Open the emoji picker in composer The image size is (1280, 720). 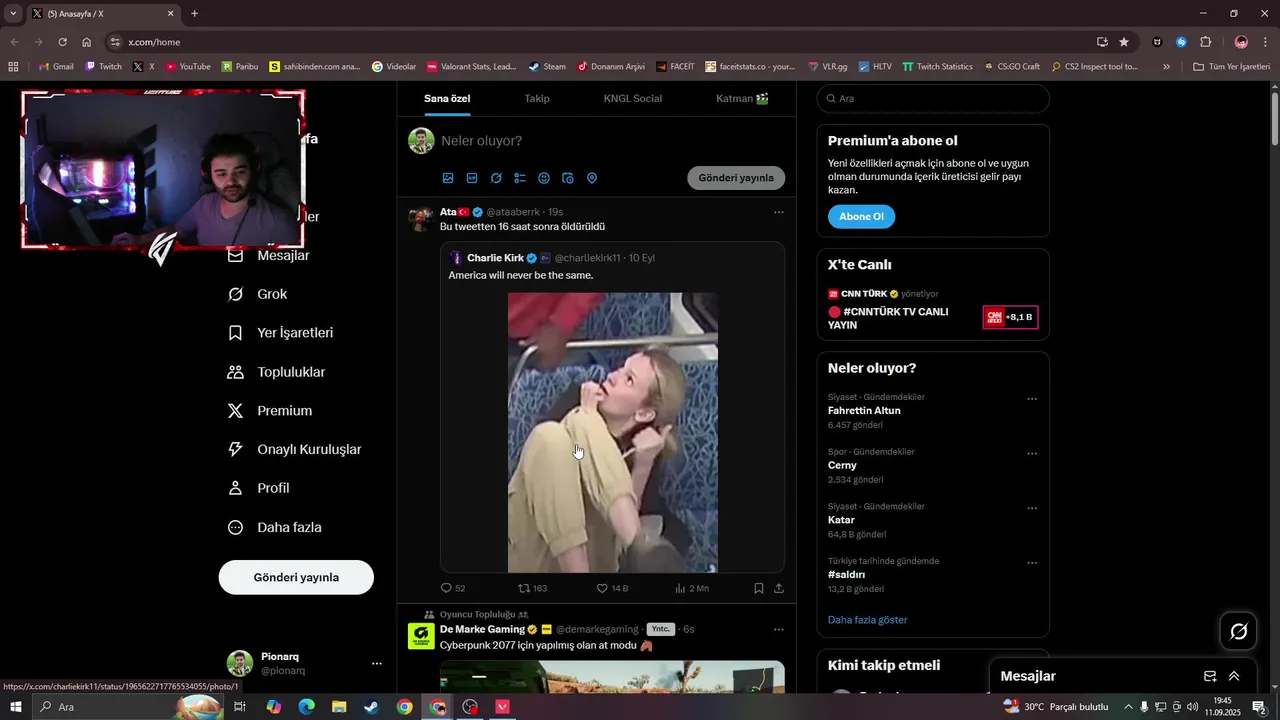click(544, 178)
